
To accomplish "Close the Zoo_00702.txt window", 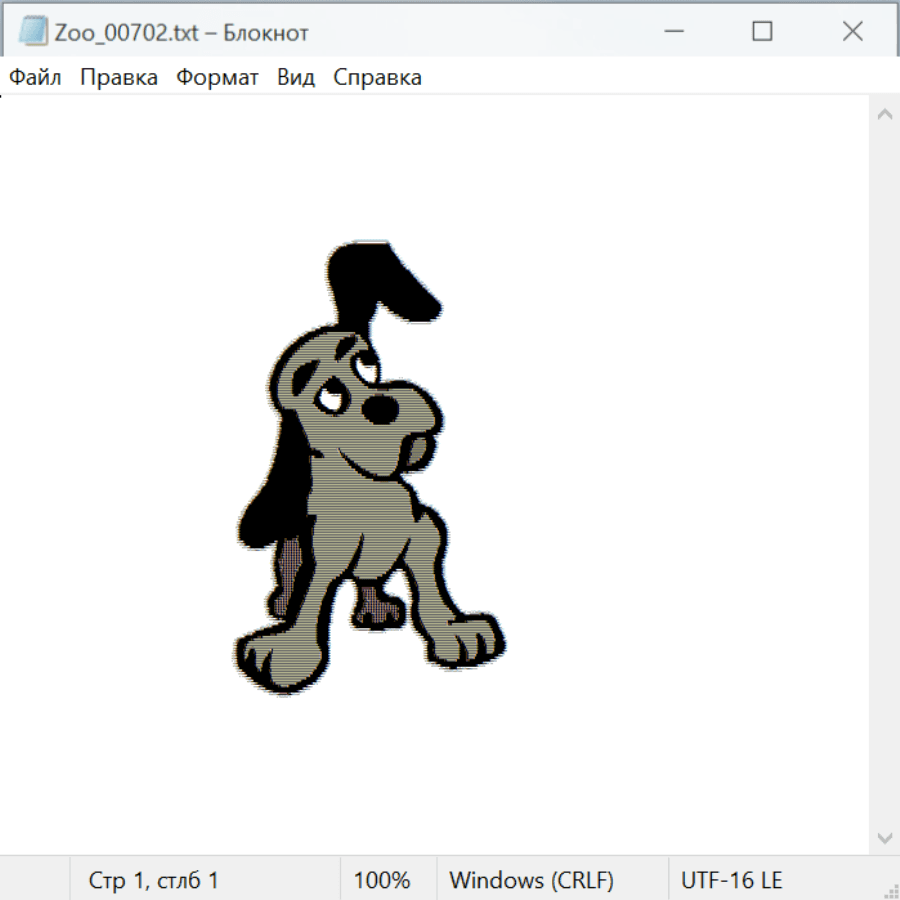I will (x=852, y=32).
